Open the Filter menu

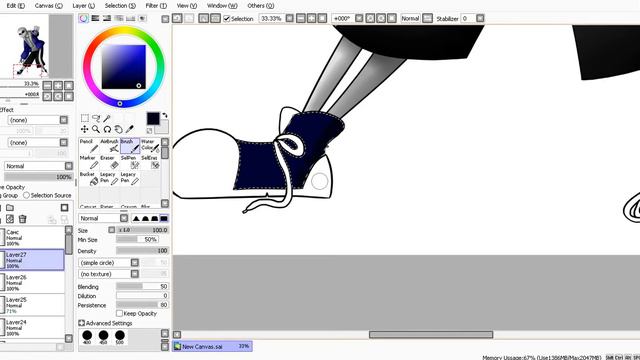tap(156, 6)
